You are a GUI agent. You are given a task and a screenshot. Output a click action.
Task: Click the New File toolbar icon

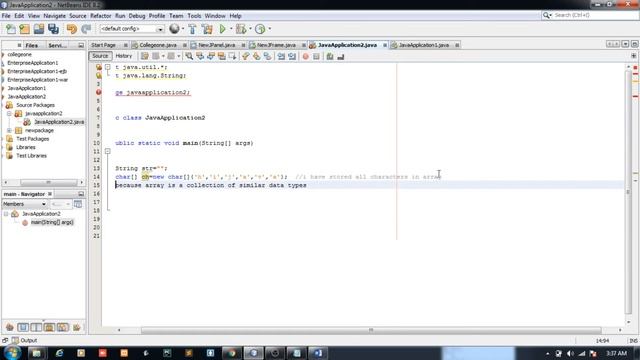pyautogui.click(x=11, y=29)
